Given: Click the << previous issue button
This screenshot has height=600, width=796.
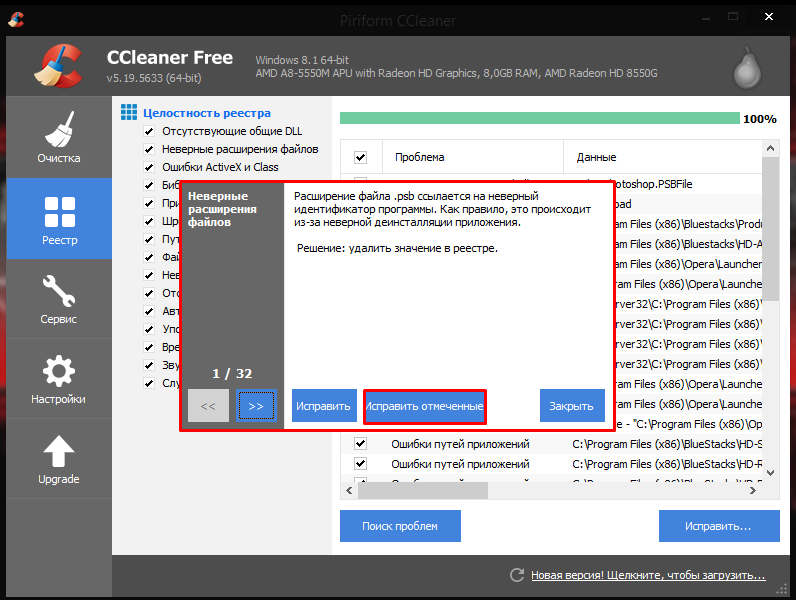Looking at the screenshot, I should coord(208,406).
